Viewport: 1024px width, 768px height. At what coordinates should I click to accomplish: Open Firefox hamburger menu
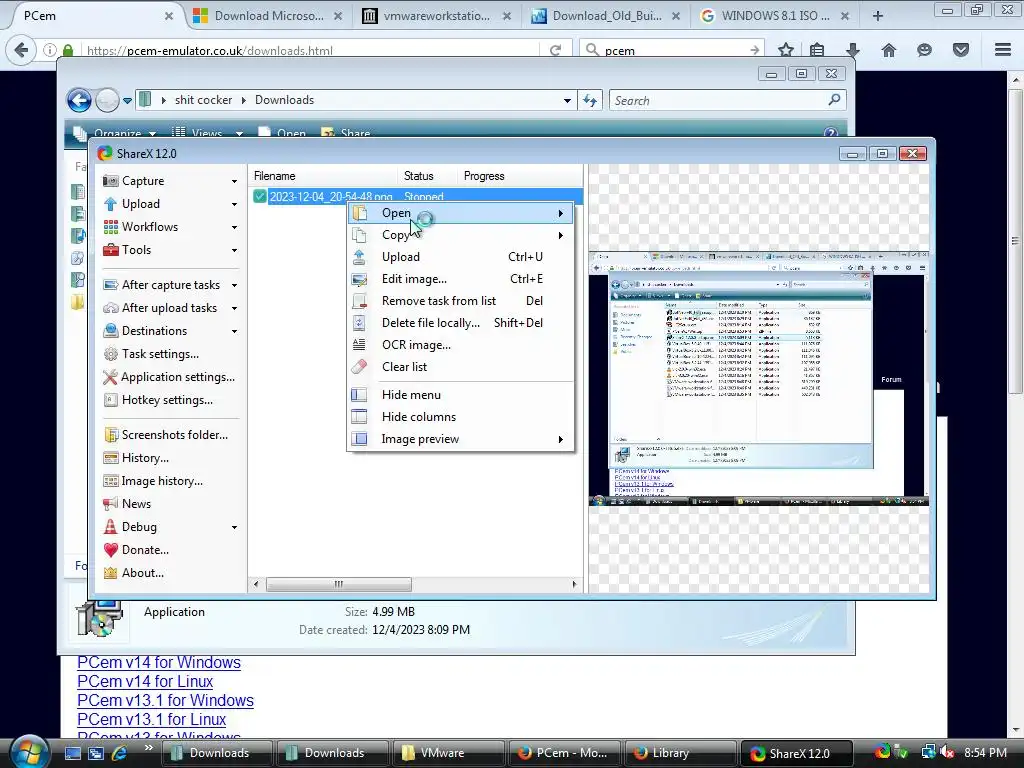[1003, 50]
